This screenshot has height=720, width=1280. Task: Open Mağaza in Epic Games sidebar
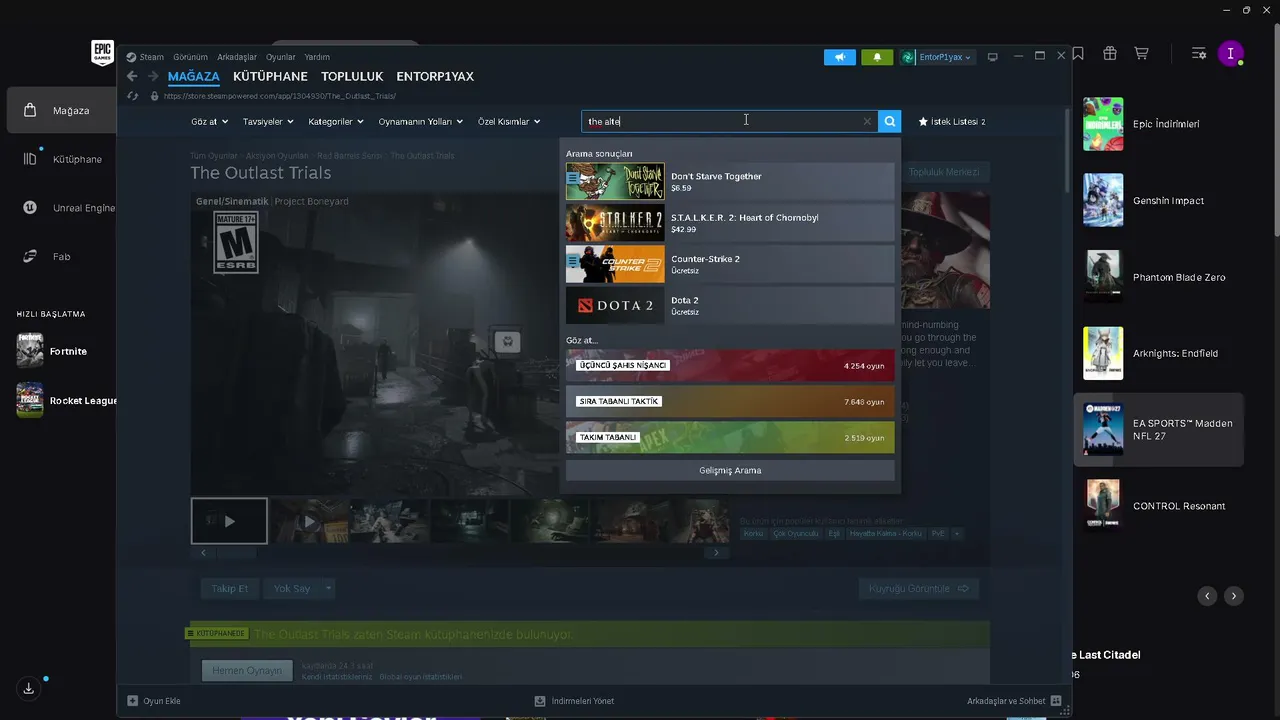pos(62,110)
